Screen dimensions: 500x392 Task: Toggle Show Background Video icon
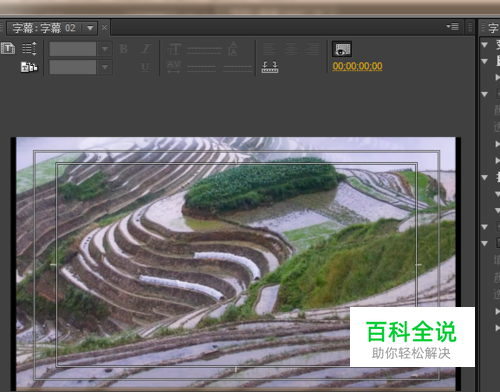pyautogui.click(x=342, y=49)
